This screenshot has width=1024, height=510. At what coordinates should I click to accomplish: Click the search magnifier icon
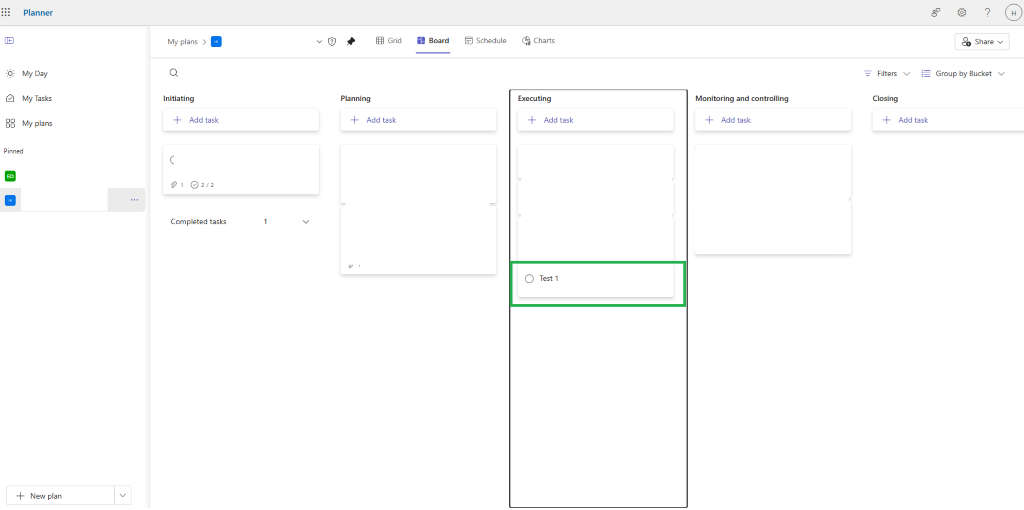pyautogui.click(x=173, y=73)
